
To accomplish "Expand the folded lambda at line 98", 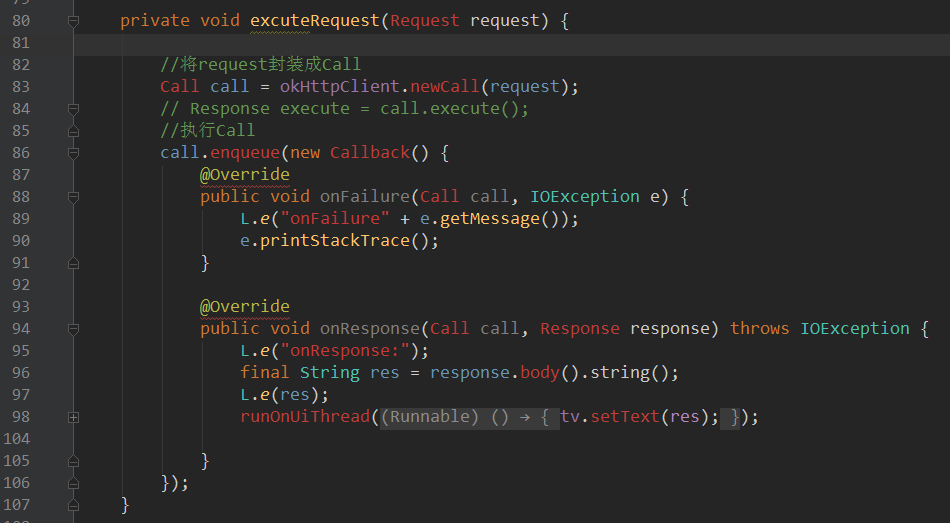I will (73, 417).
